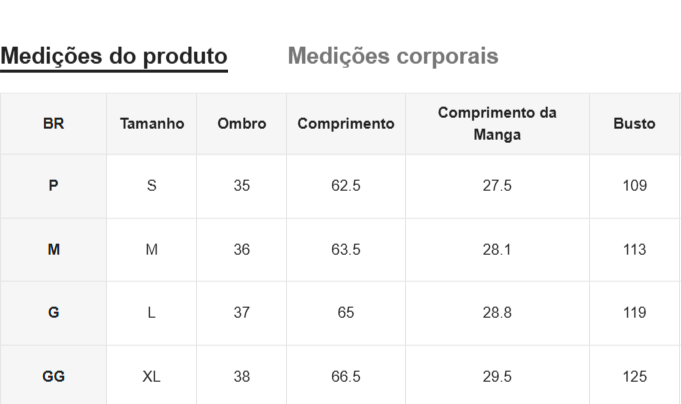Click the bust value 109
Screen dimensions: 681x404
pyautogui.click(x=634, y=186)
